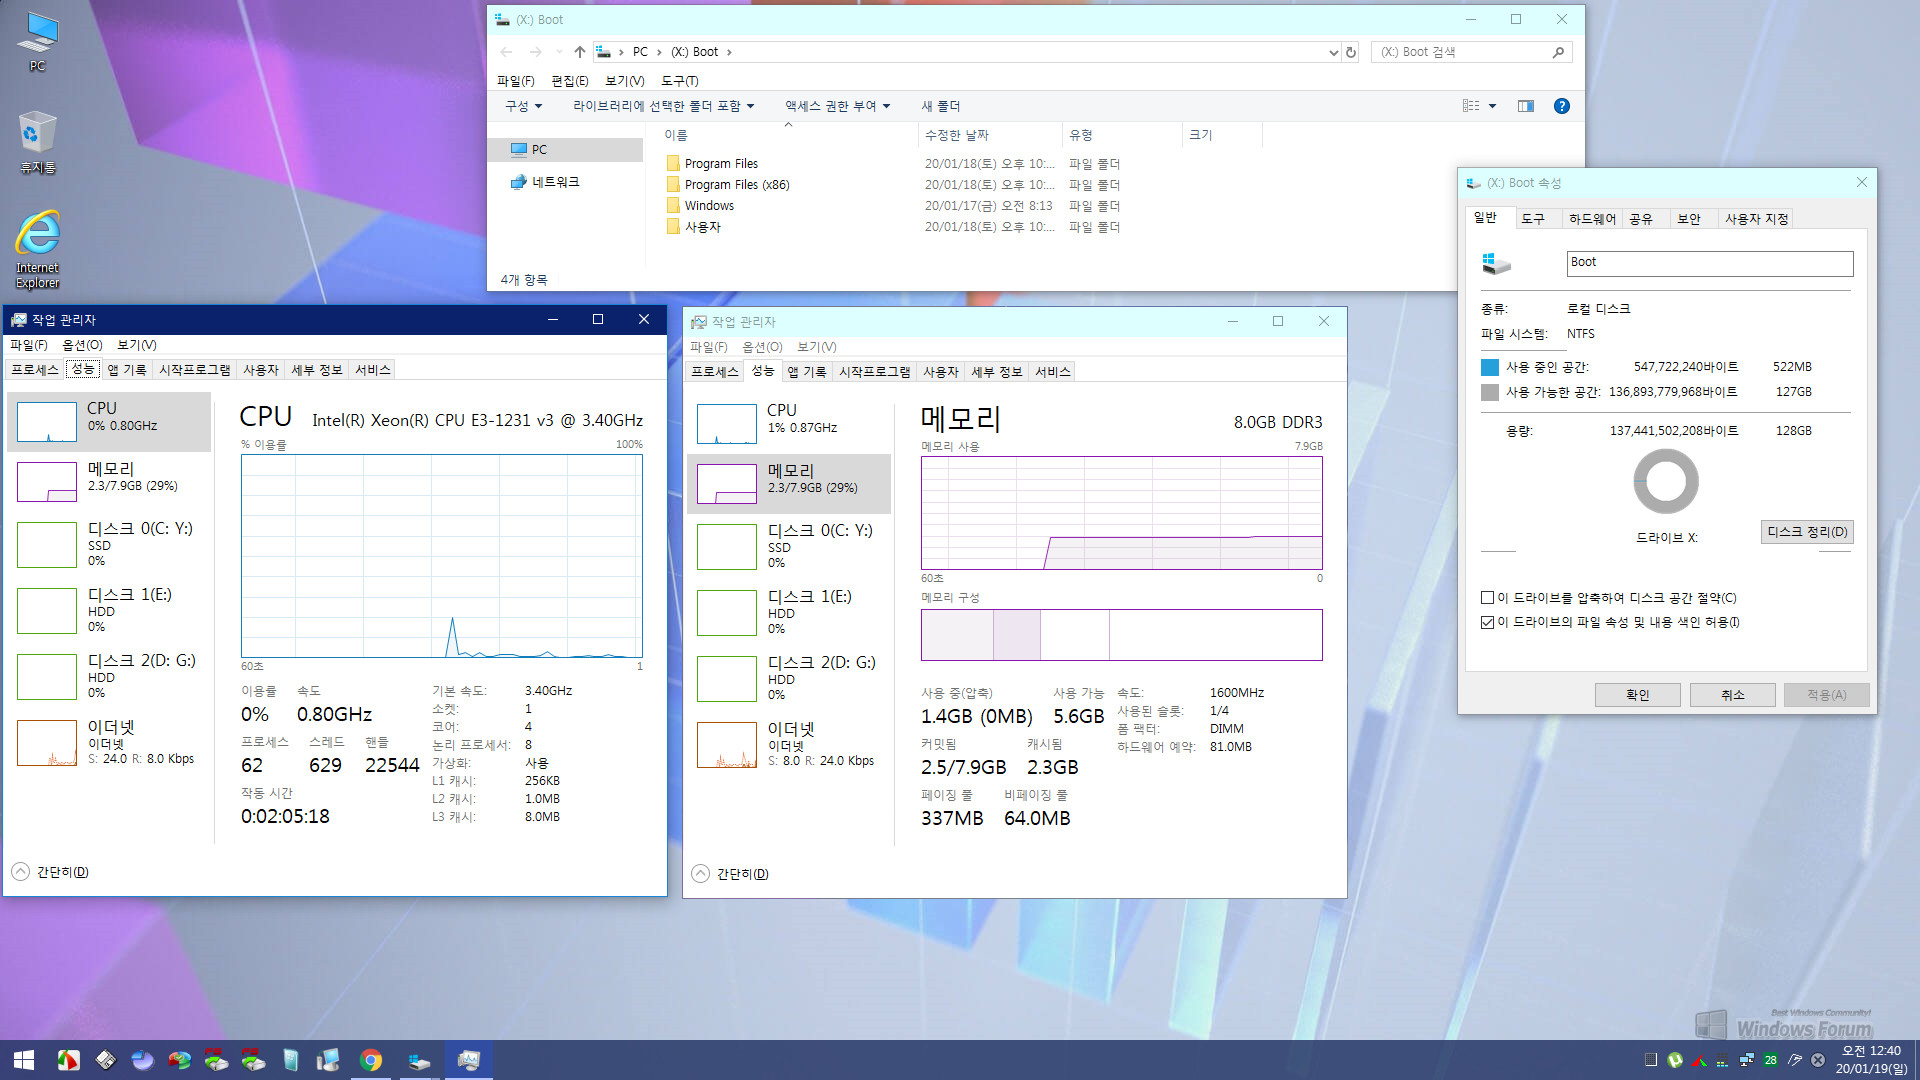Expand the 구성 dropdown in Explorer
The width and height of the screenshot is (1920, 1080).
[x=524, y=106]
